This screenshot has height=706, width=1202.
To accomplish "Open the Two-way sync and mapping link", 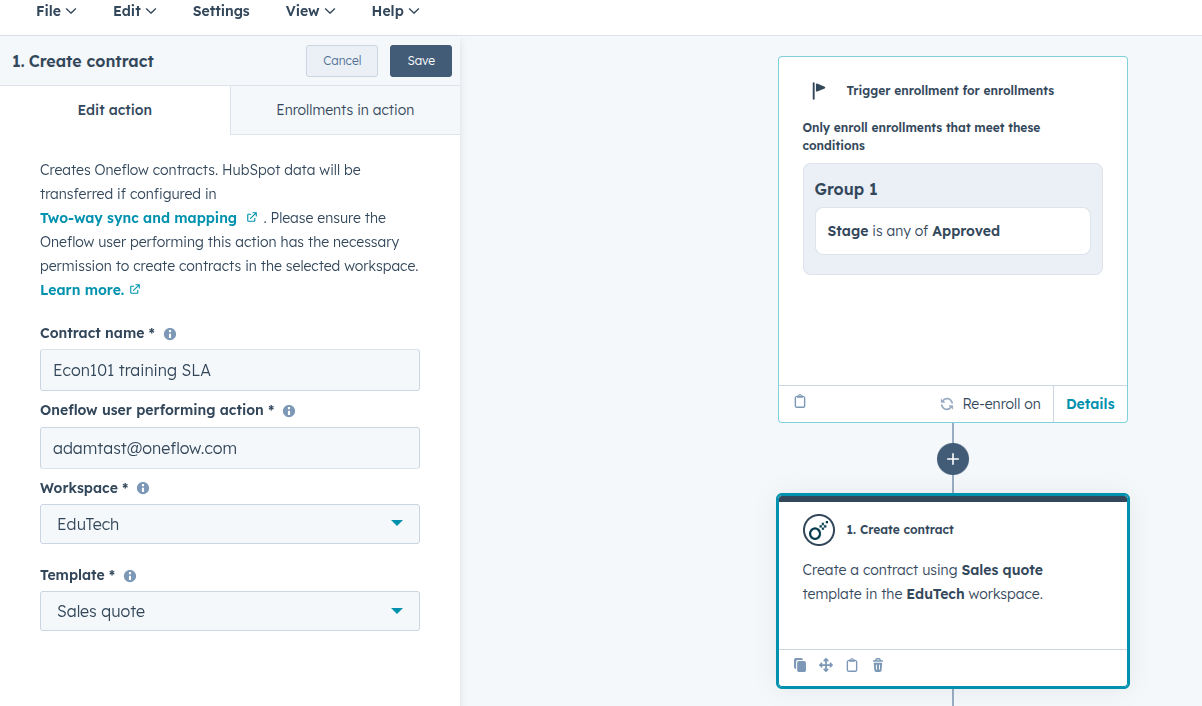I will [139, 218].
